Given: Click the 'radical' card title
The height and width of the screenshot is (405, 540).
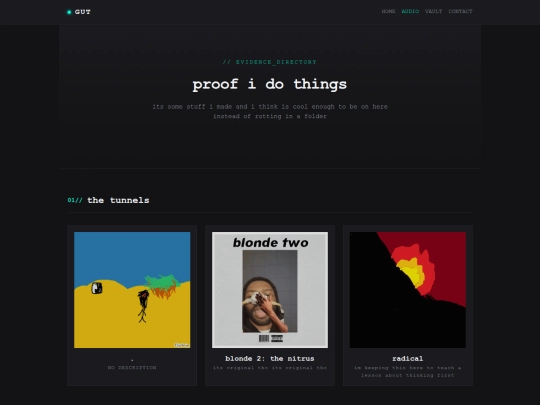Looking at the screenshot, I should click(408, 359).
